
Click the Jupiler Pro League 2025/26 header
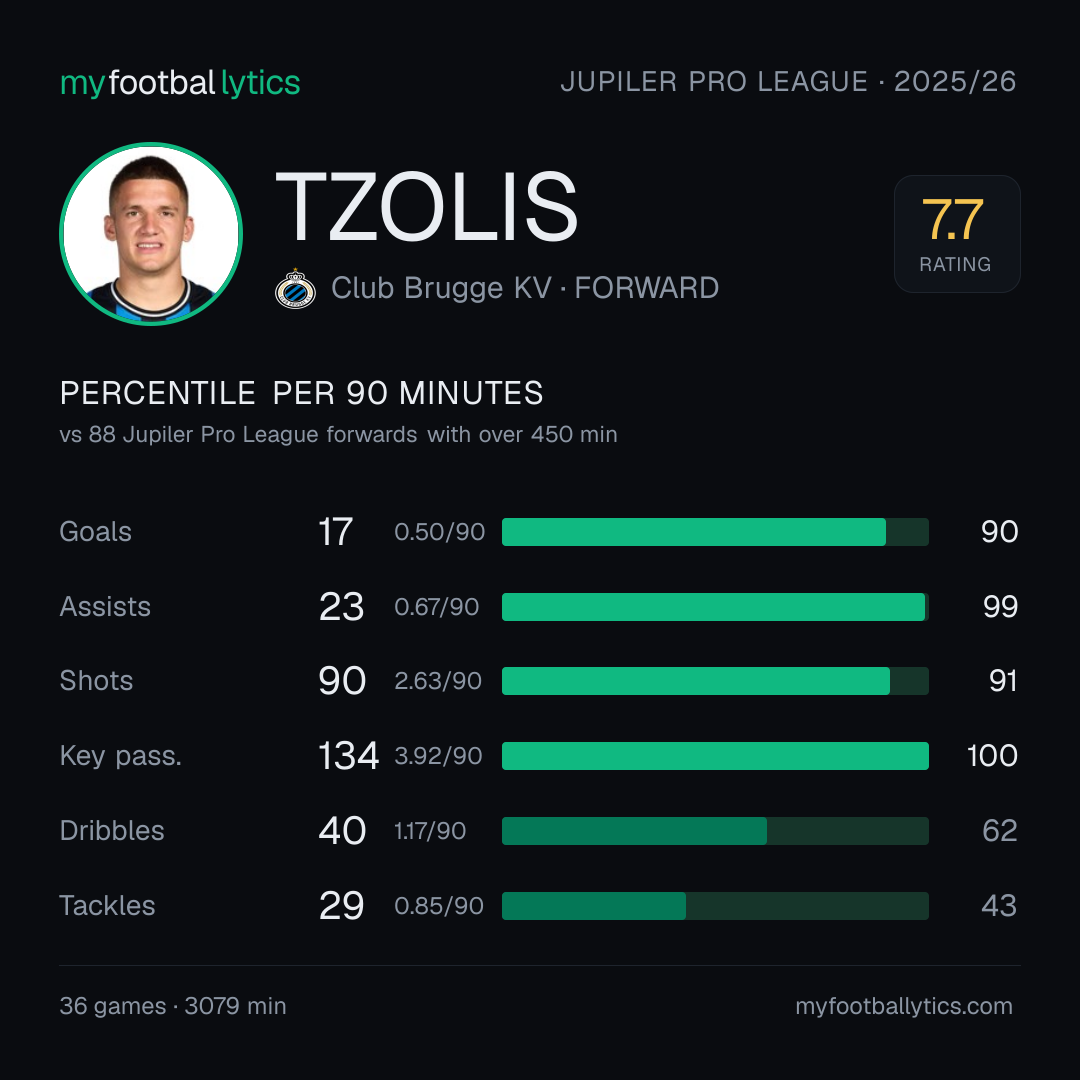point(788,82)
